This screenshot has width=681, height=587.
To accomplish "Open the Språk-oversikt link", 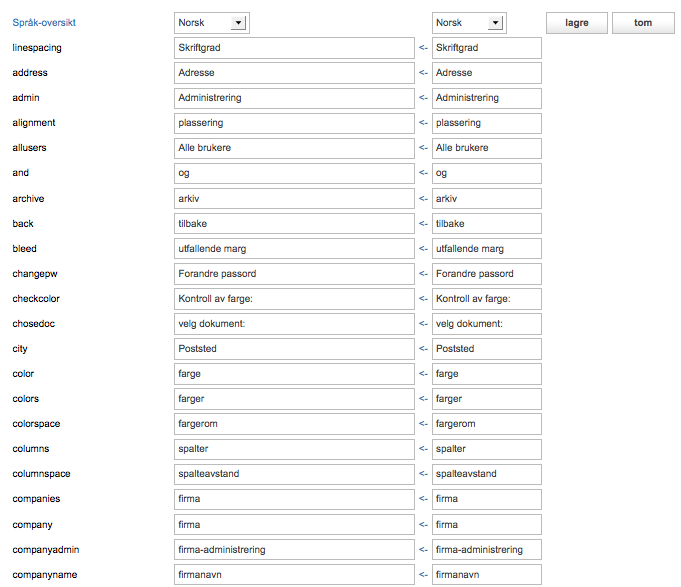I will click(x=43, y=22).
